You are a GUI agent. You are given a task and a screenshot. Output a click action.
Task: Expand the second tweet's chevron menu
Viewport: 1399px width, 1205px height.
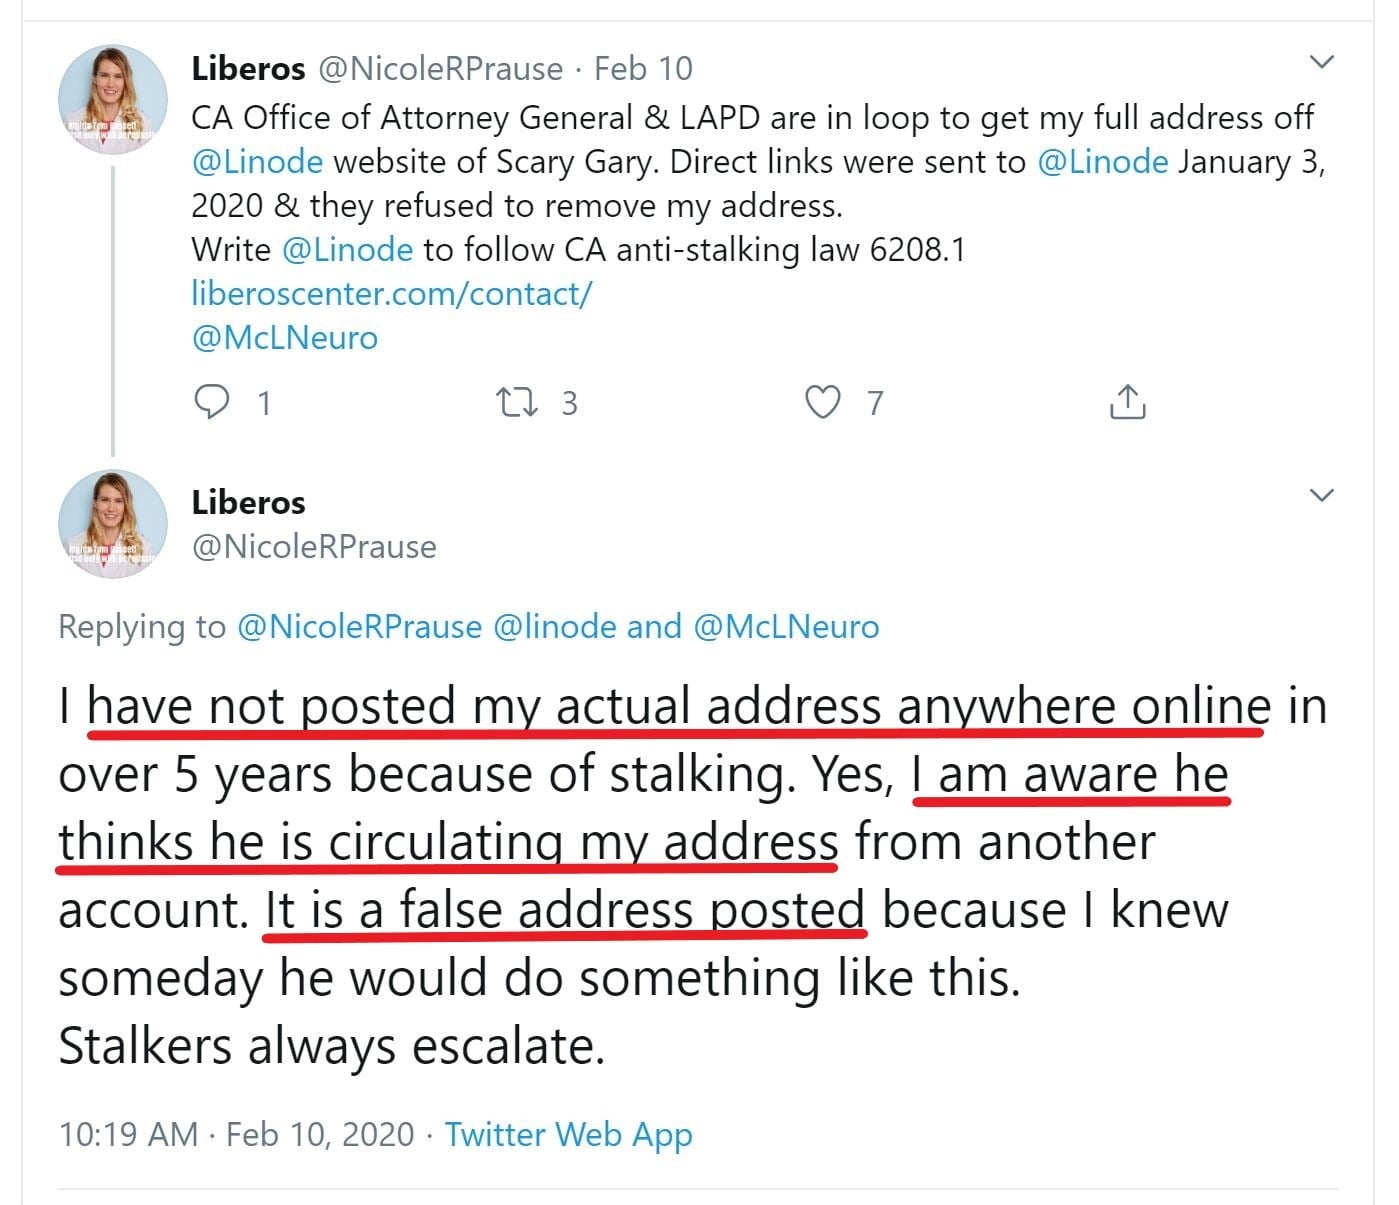tap(1321, 495)
